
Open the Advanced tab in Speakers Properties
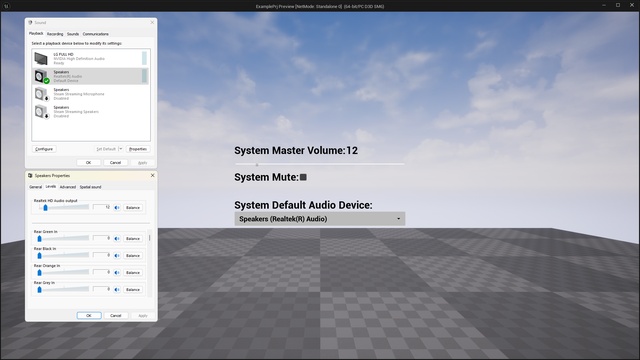pyautogui.click(x=68, y=187)
